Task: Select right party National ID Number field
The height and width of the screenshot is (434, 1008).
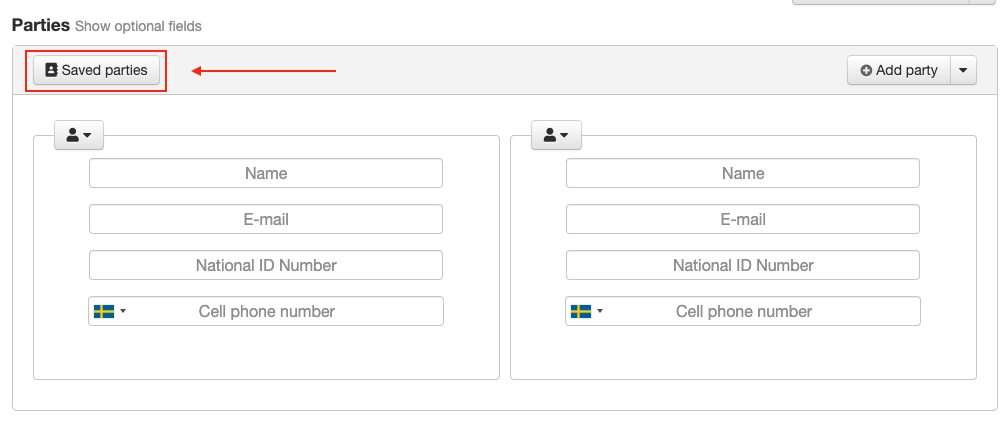Action: point(743,265)
